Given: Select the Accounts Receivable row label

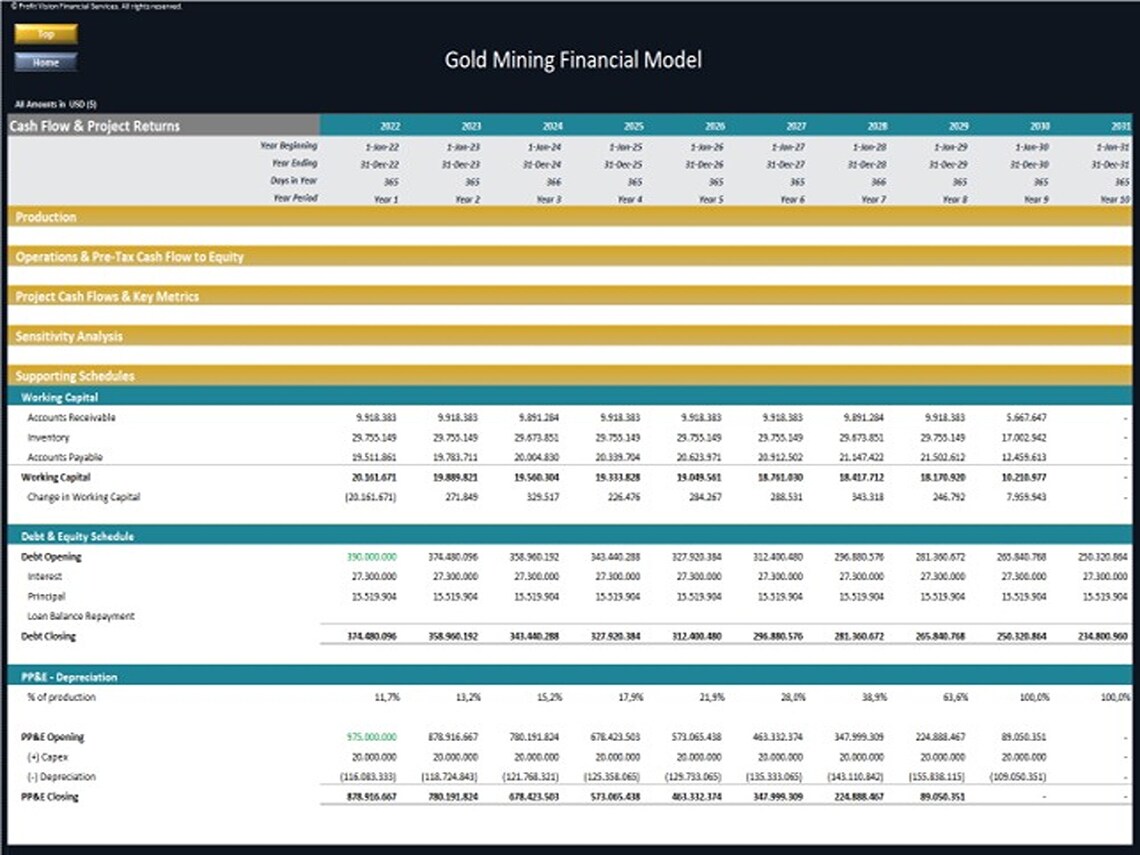Looking at the screenshot, I should coord(71,417).
